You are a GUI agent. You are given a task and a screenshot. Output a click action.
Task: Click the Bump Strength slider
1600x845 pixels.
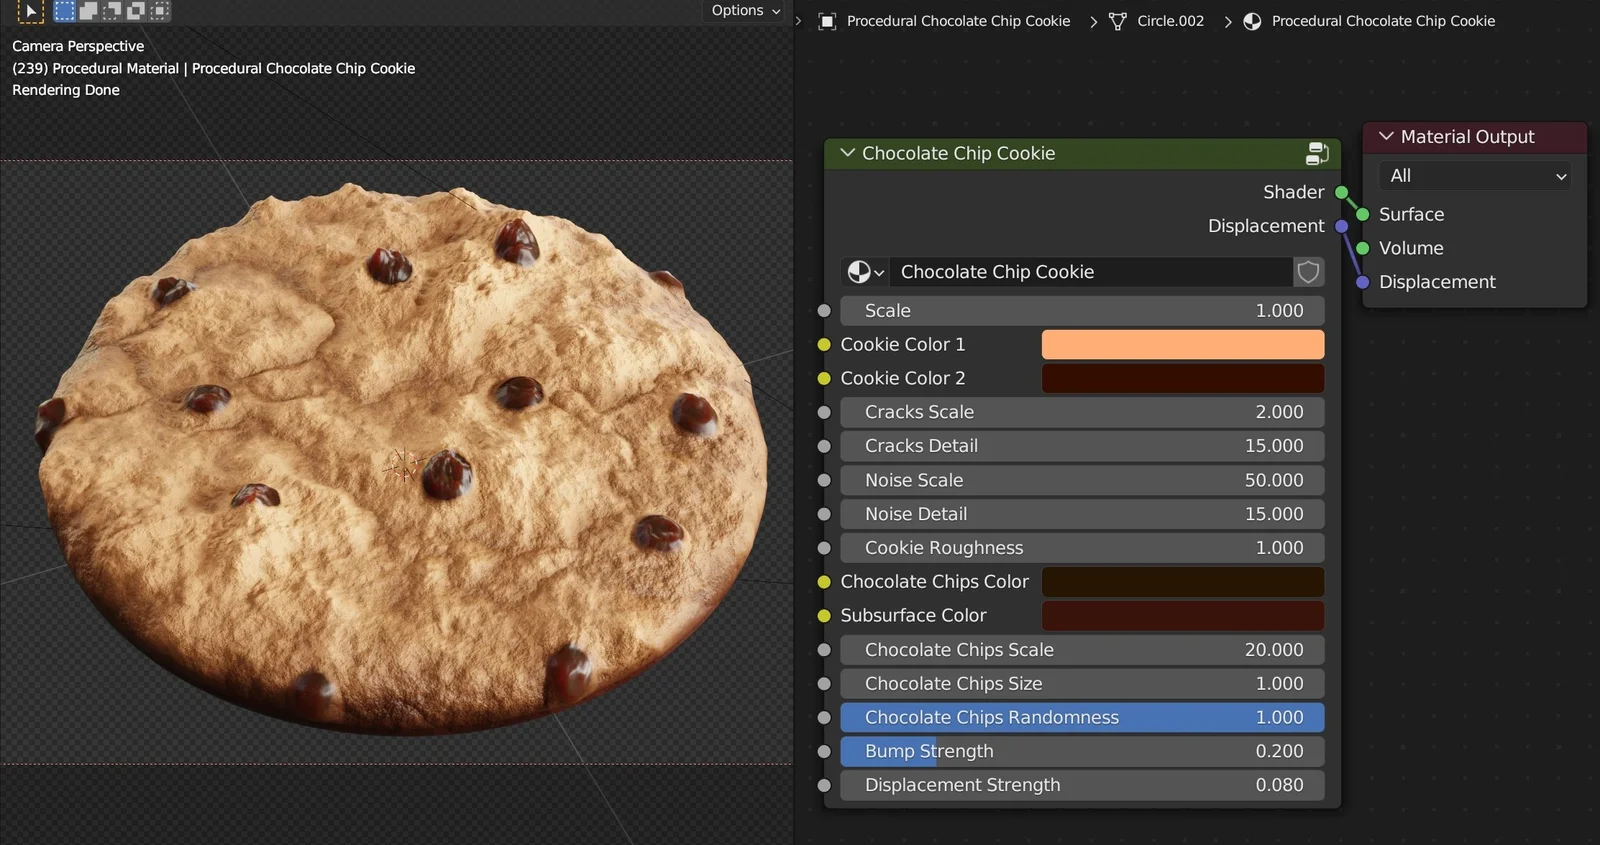(1082, 751)
